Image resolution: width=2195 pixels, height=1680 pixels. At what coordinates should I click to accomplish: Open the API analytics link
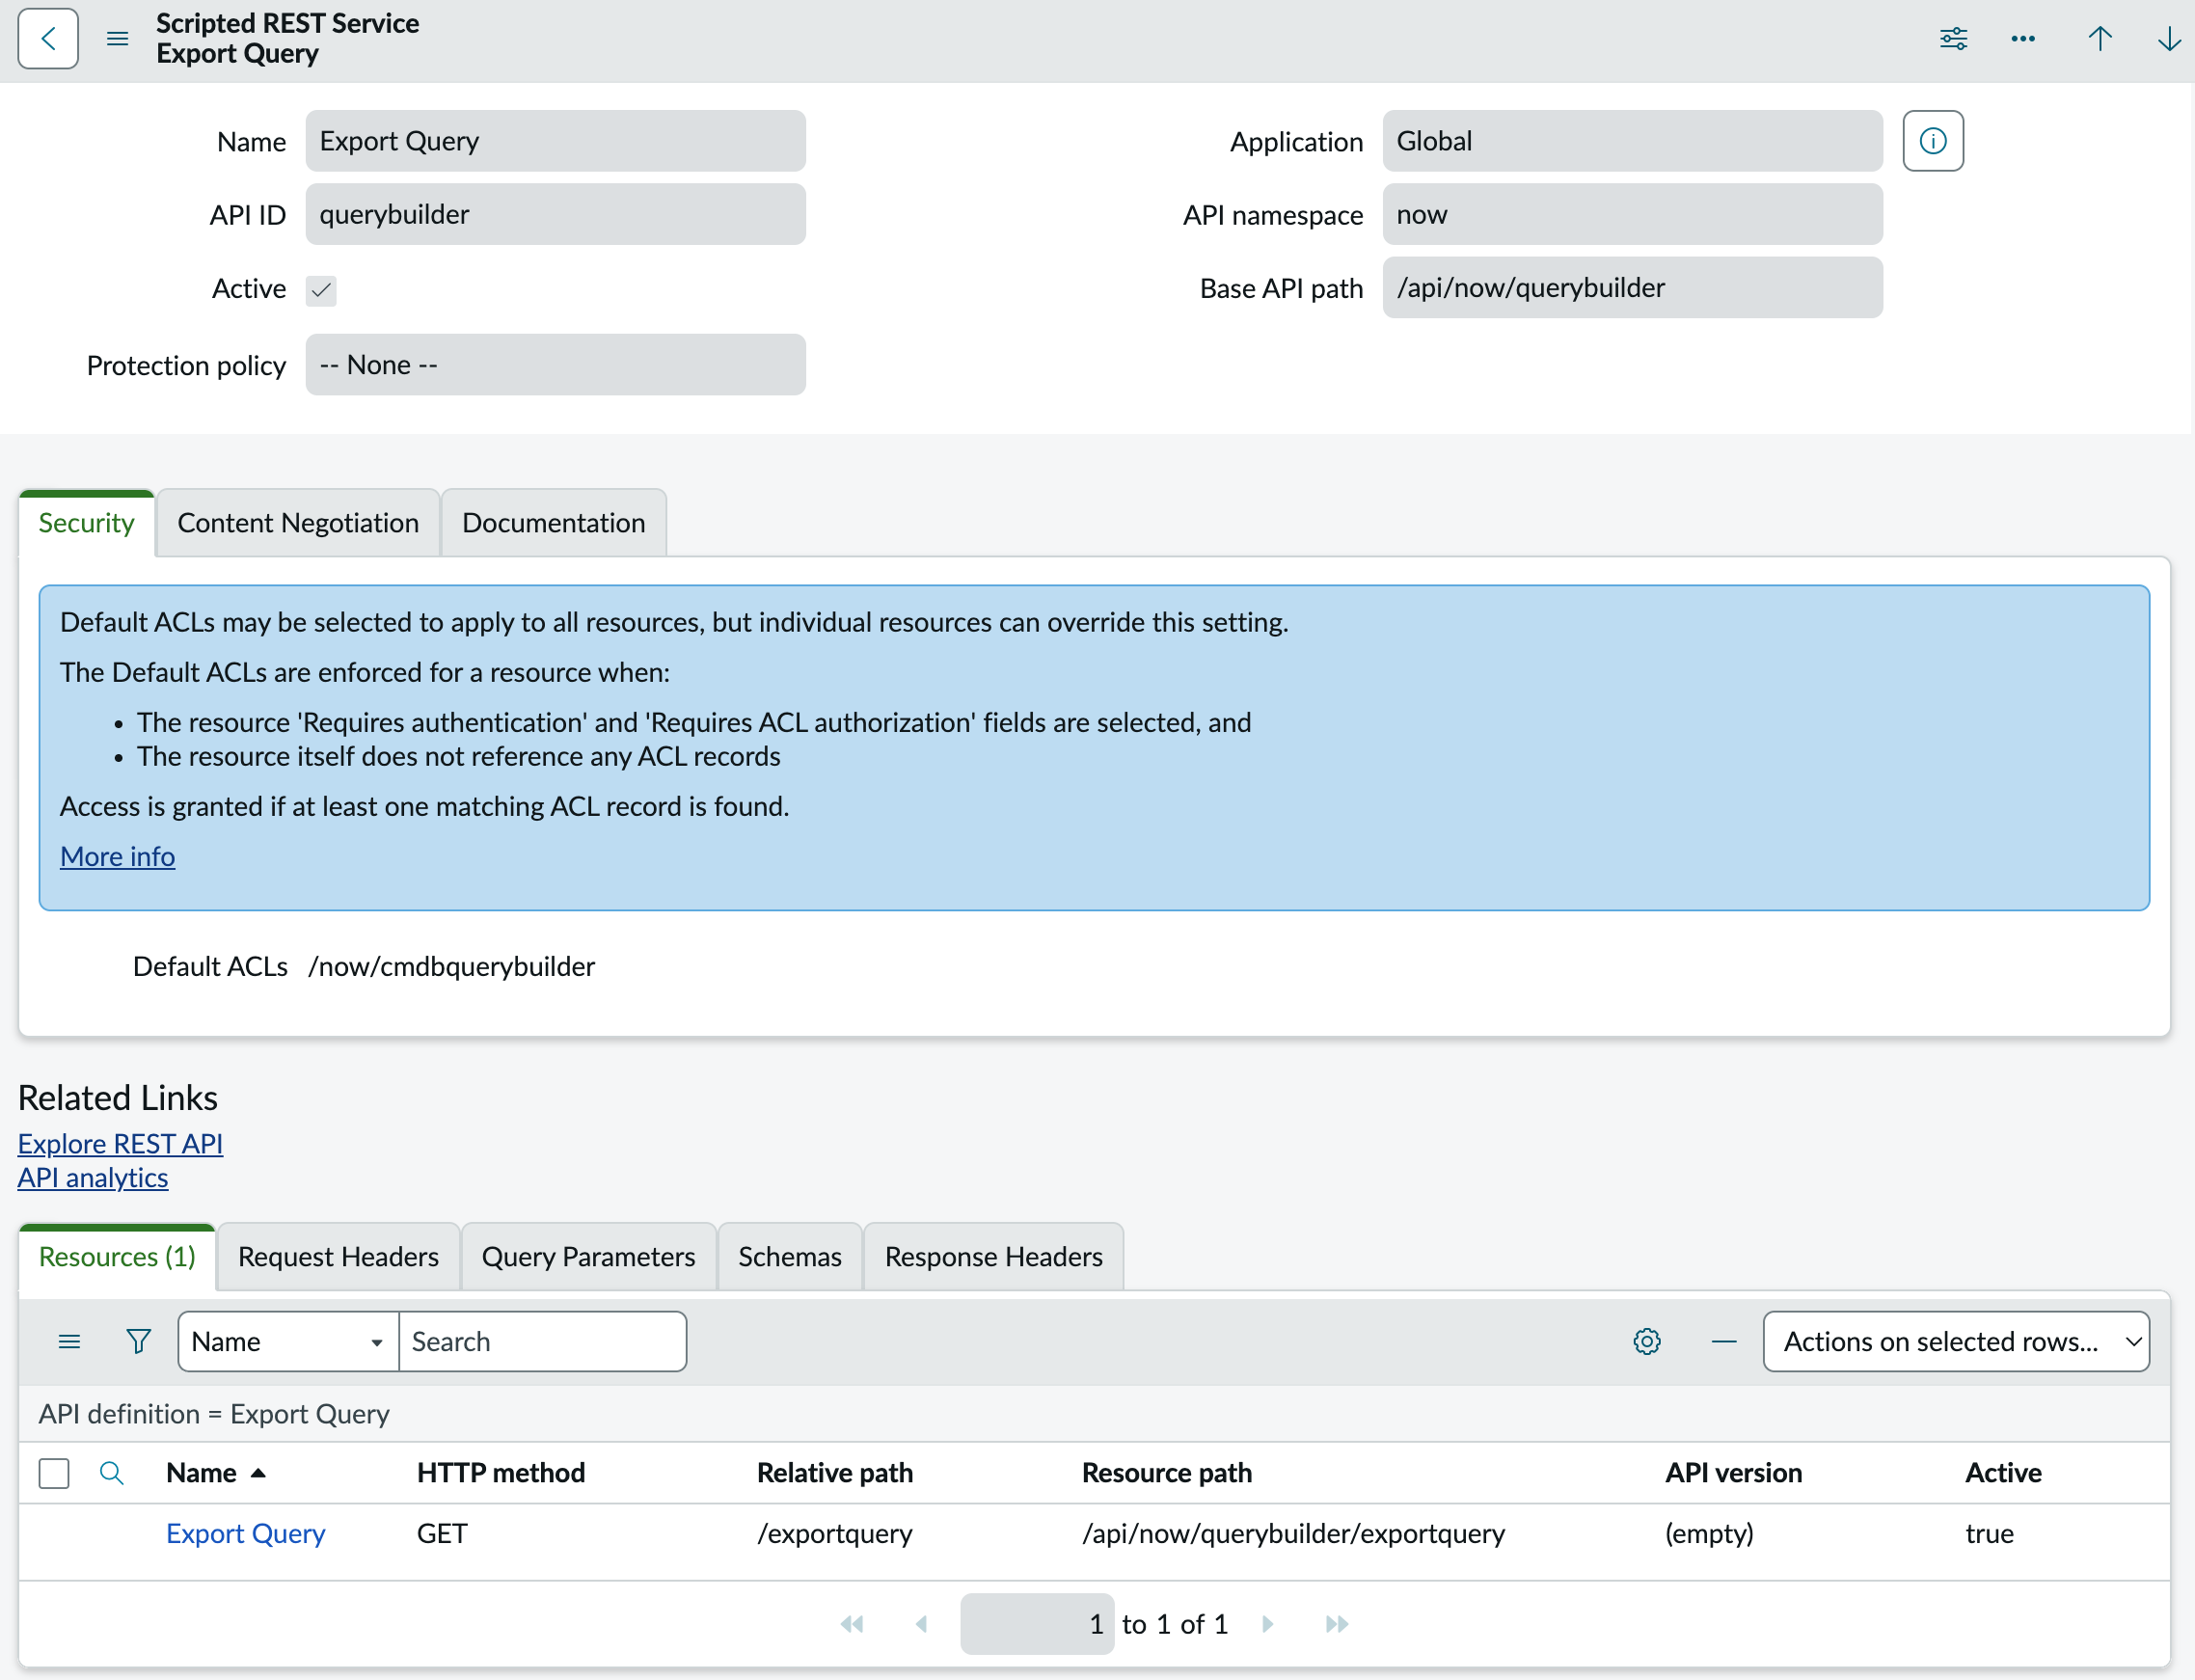93,1177
